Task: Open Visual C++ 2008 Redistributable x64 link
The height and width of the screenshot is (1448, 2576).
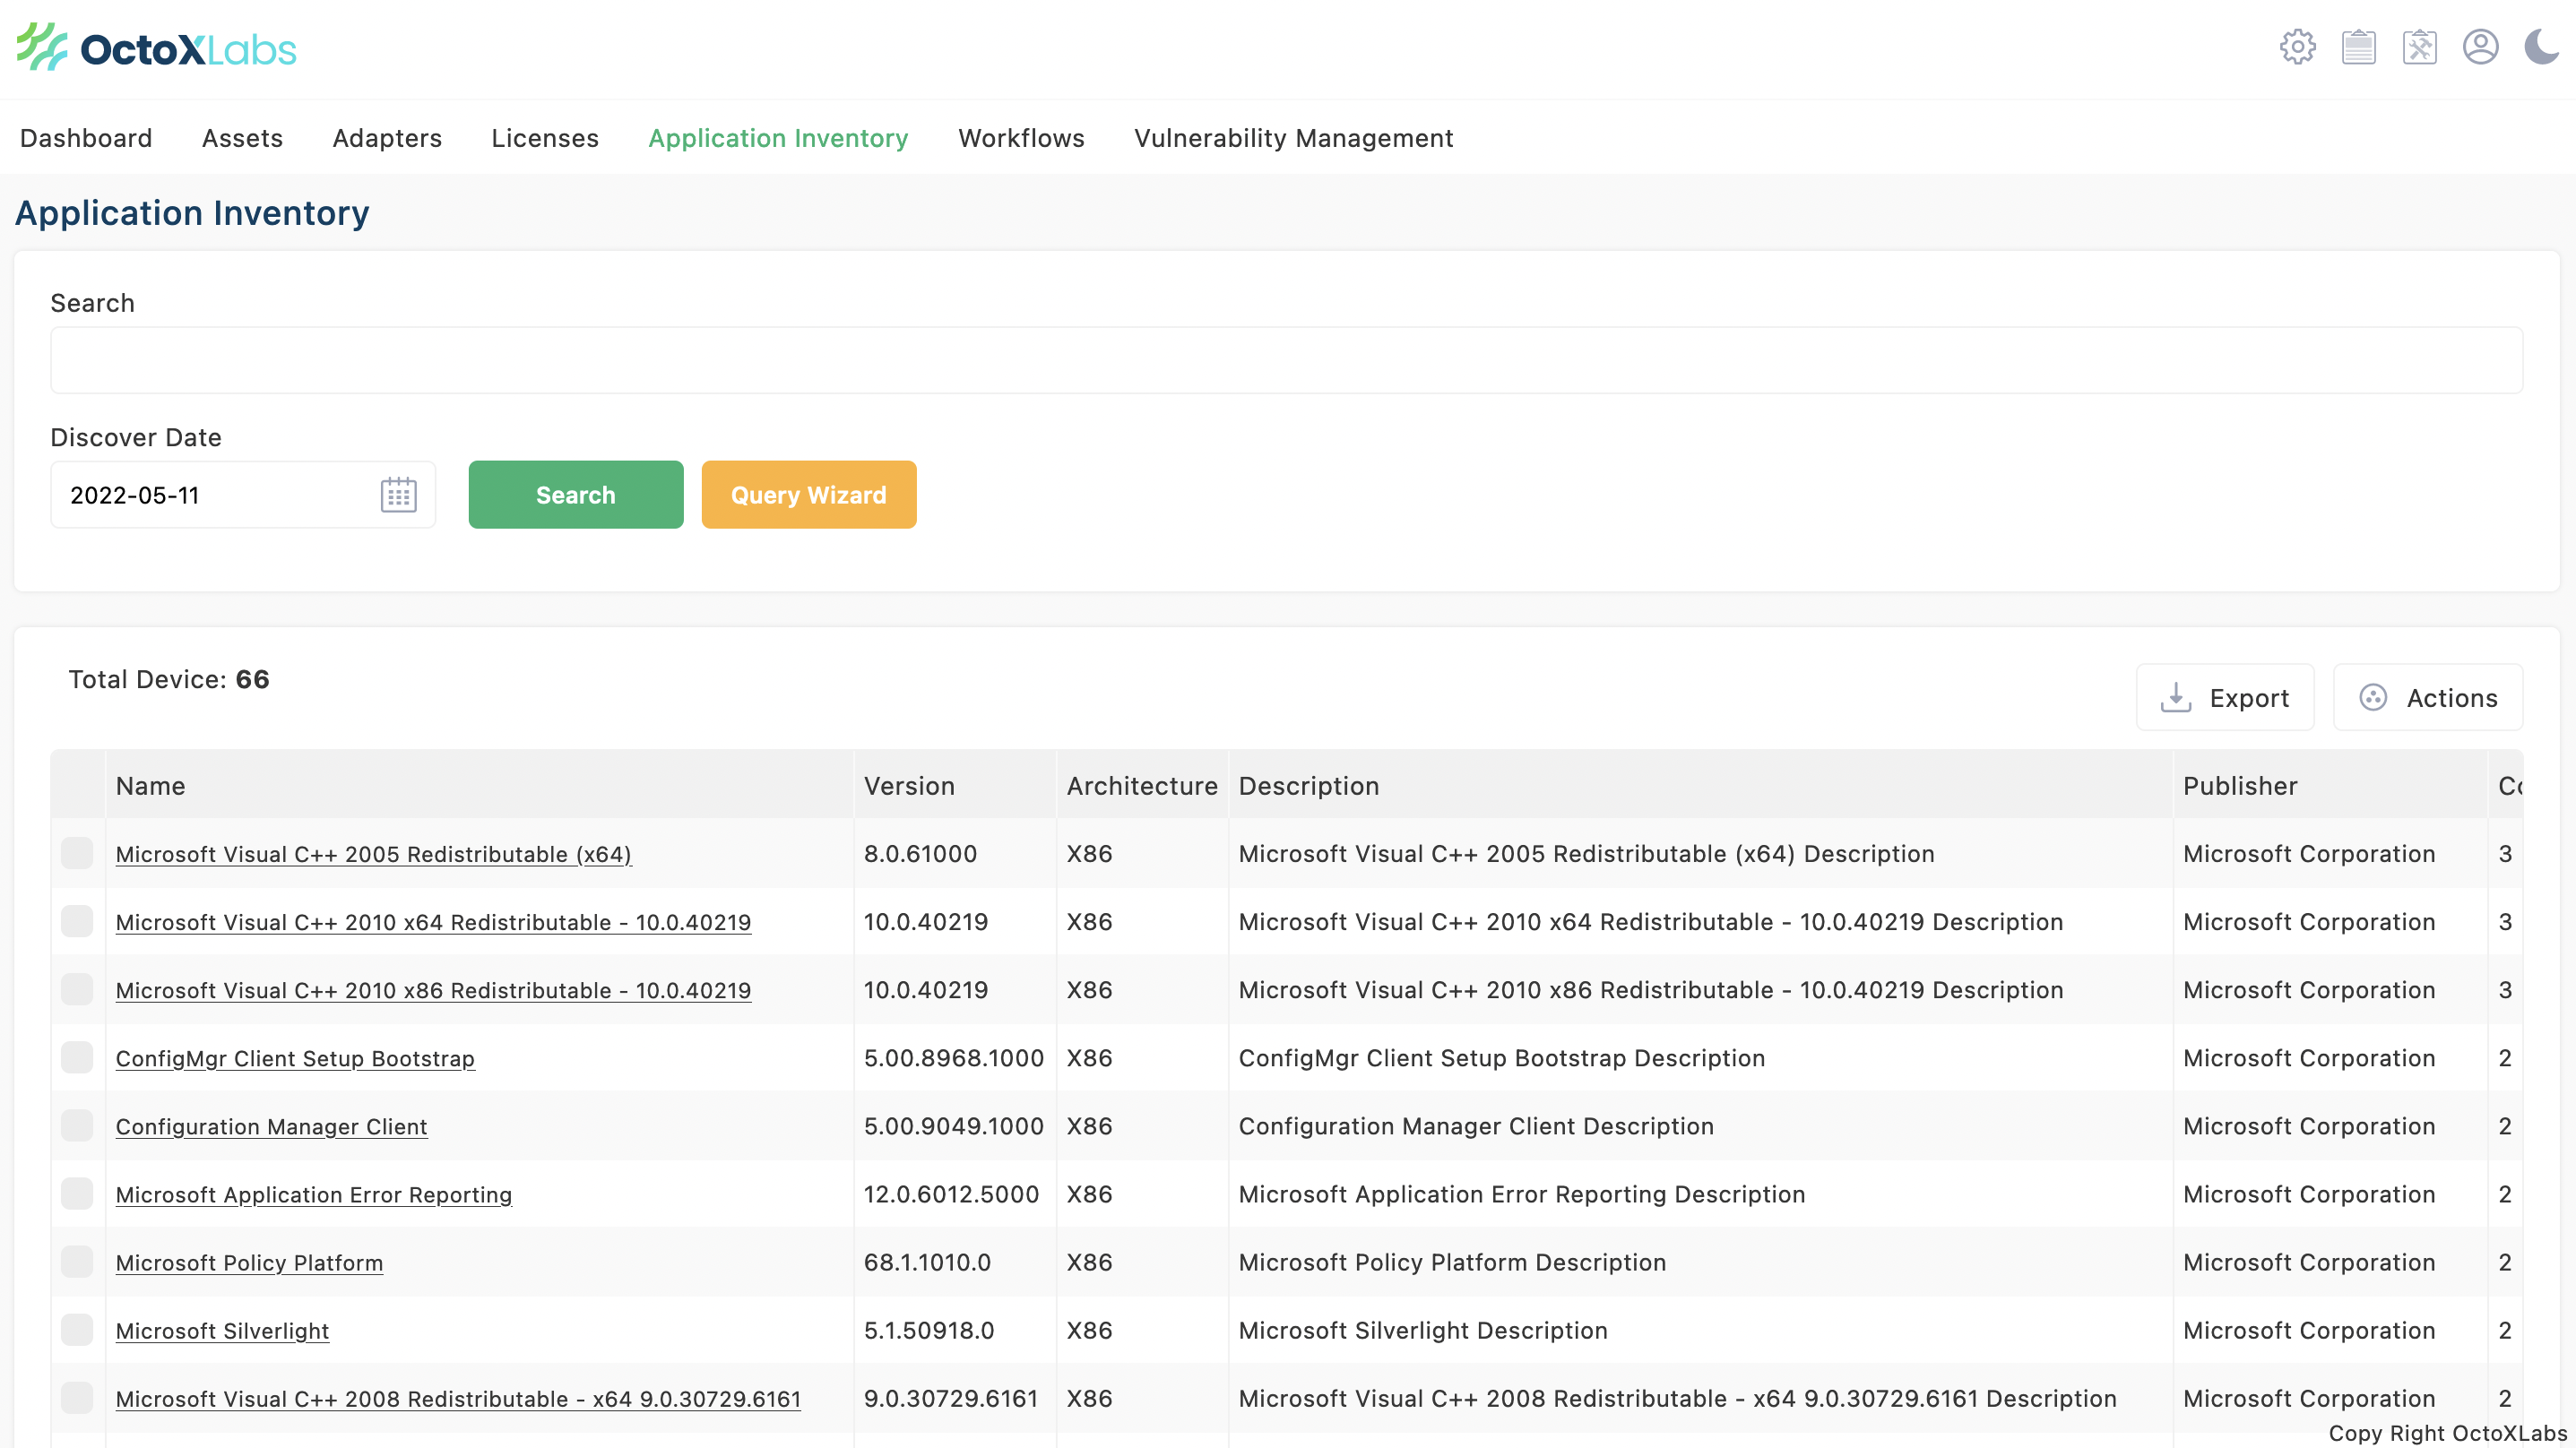Action: (x=458, y=1398)
